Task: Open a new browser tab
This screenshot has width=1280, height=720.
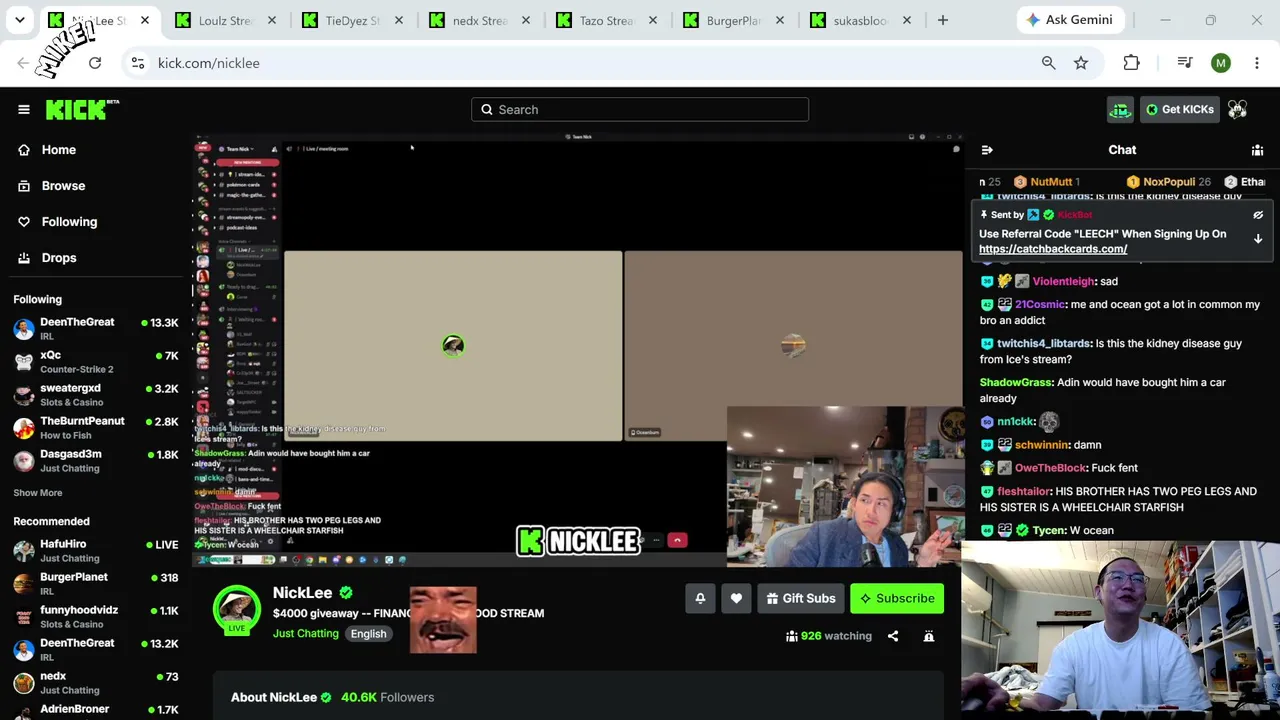Action: click(x=943, y=20)
